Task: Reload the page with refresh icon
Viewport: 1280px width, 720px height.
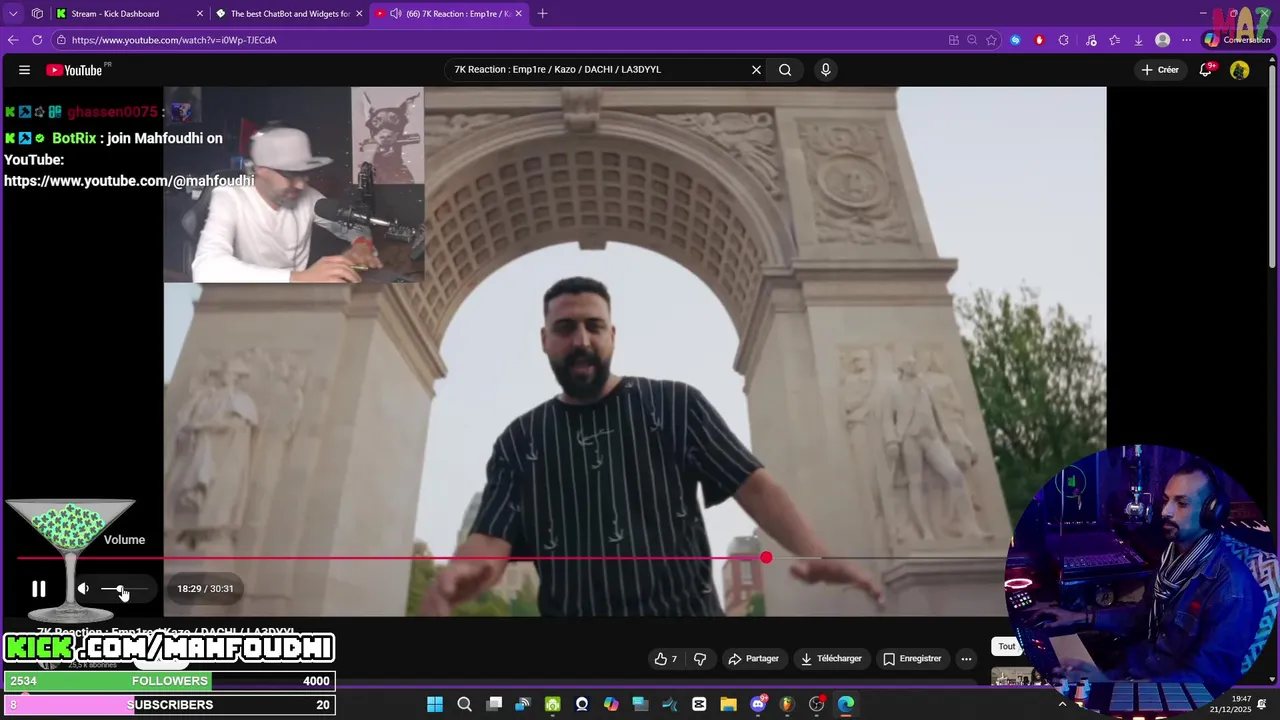Action: pos(37,40)
